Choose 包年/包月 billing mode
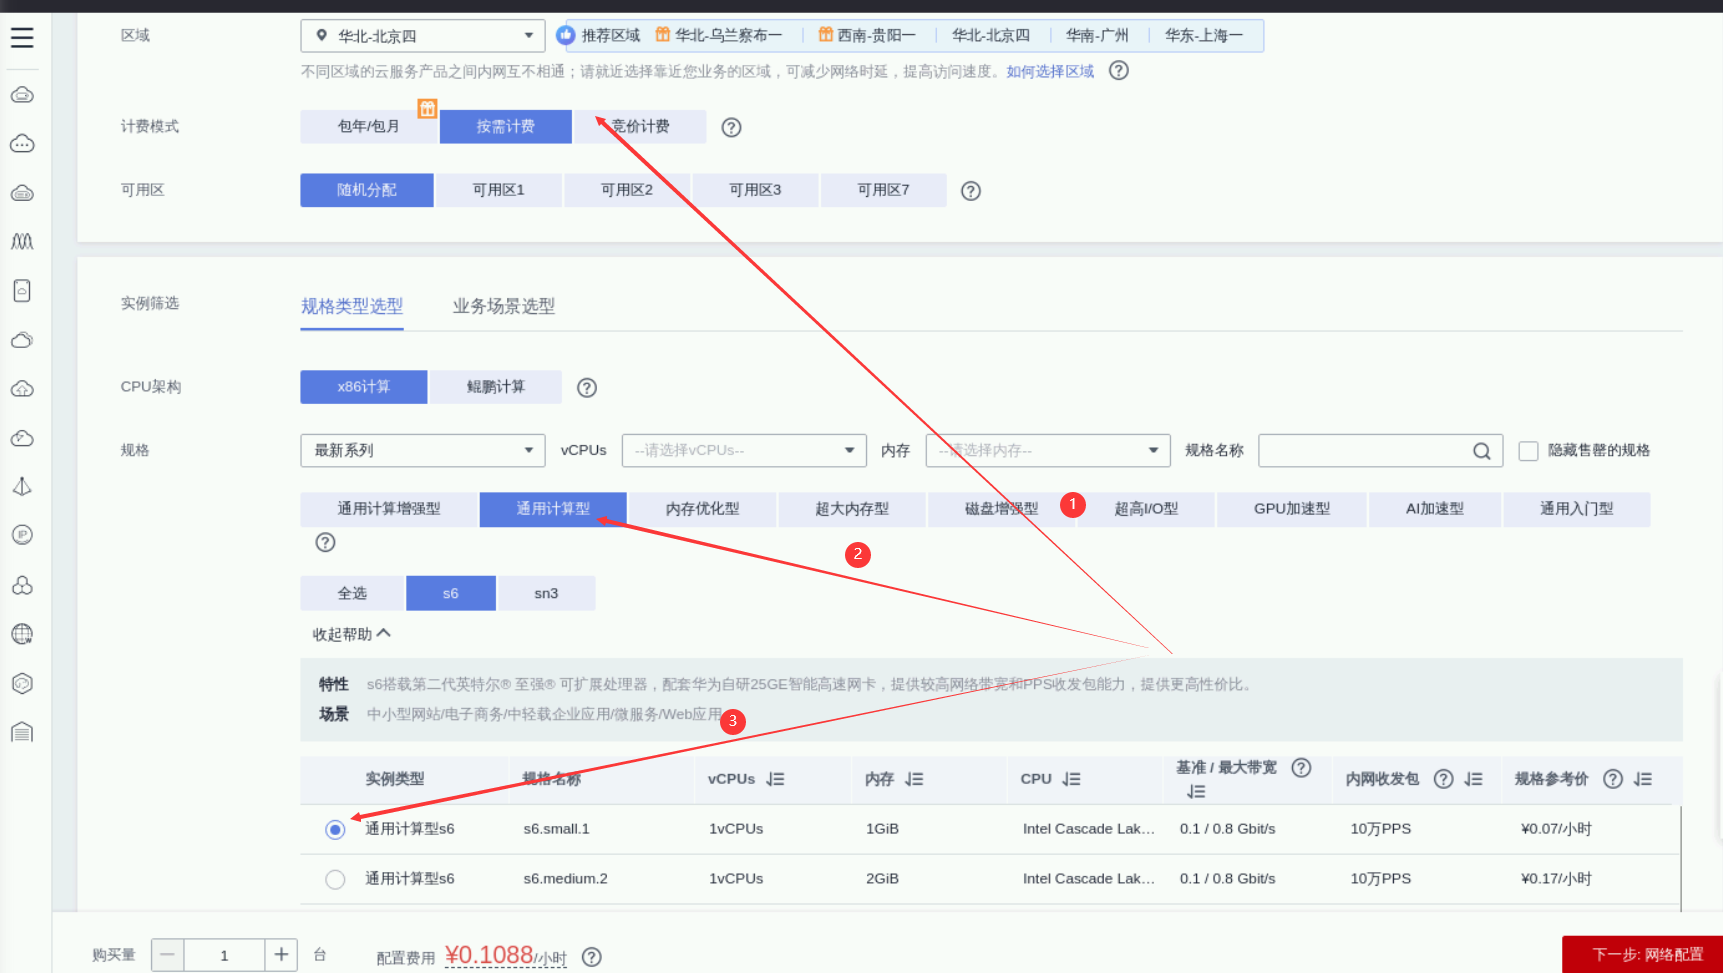Viewport: 1723px width, 973px height. [368, 127]
